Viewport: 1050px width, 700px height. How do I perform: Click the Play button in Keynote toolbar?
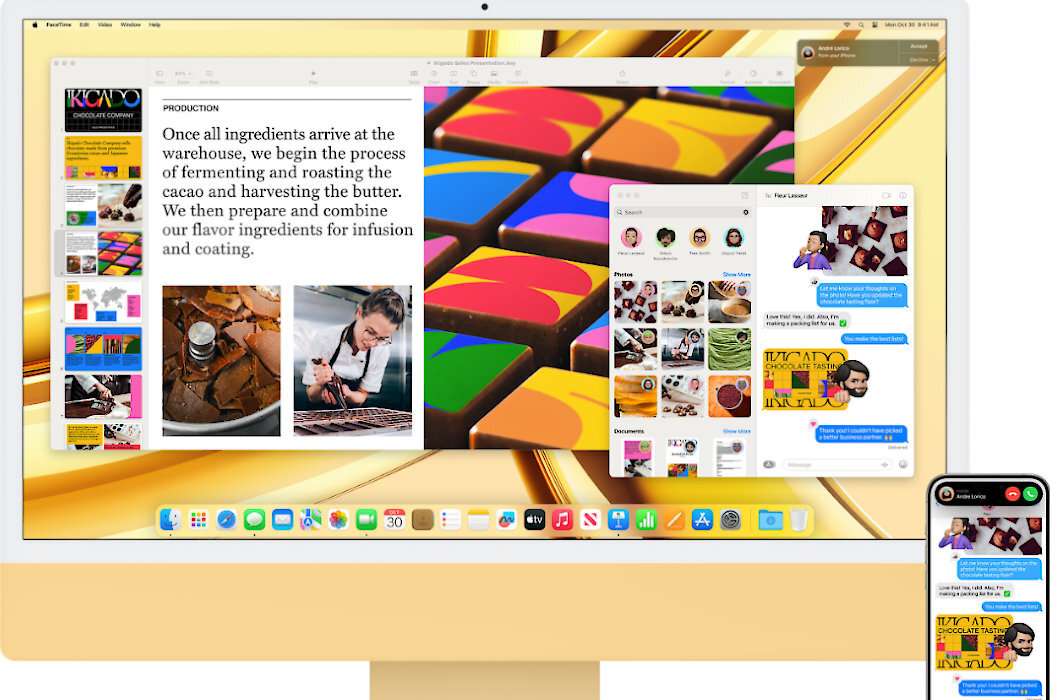pos(313,74)
